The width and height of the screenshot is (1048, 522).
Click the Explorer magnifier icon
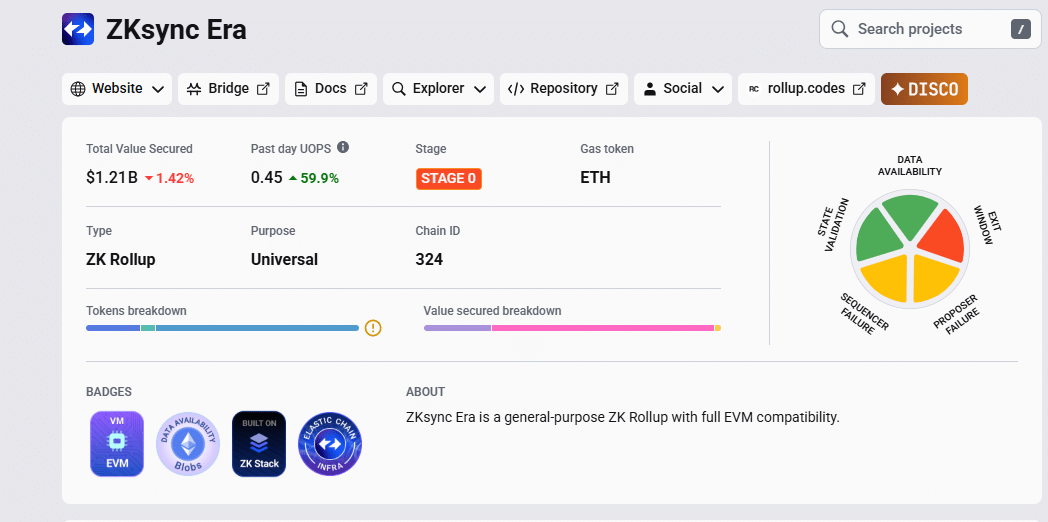(399, 89)
